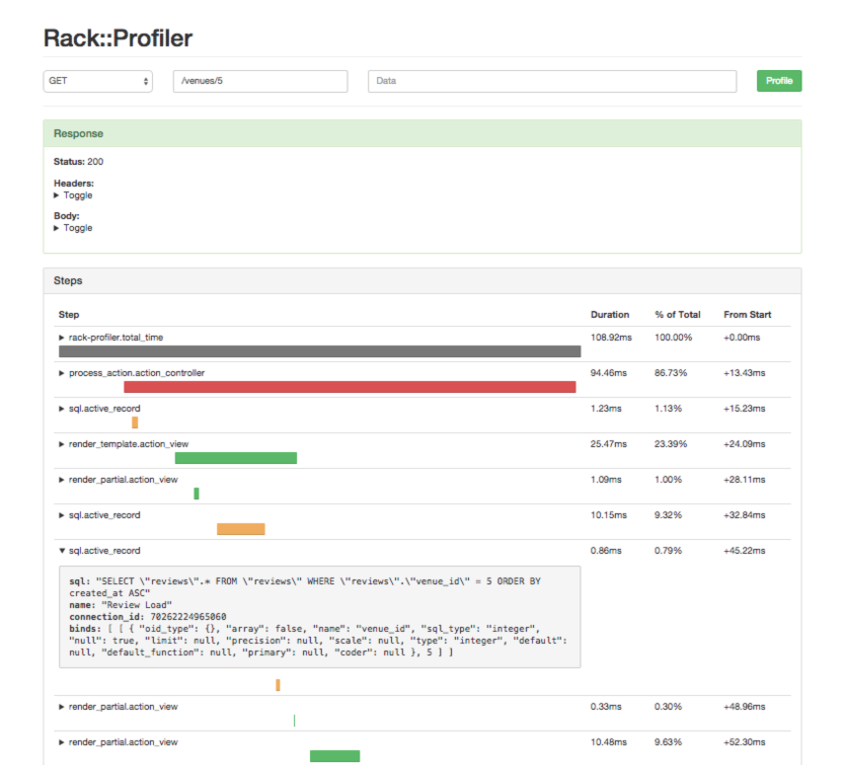Click the gray total_time timeline bar
The height and width of the screenshot is (765, 845).
[x=320, y=351]
